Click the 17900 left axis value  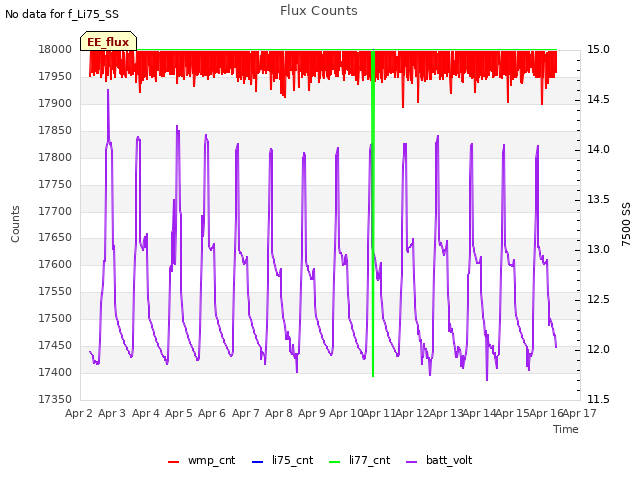click(x=55, y=103)
